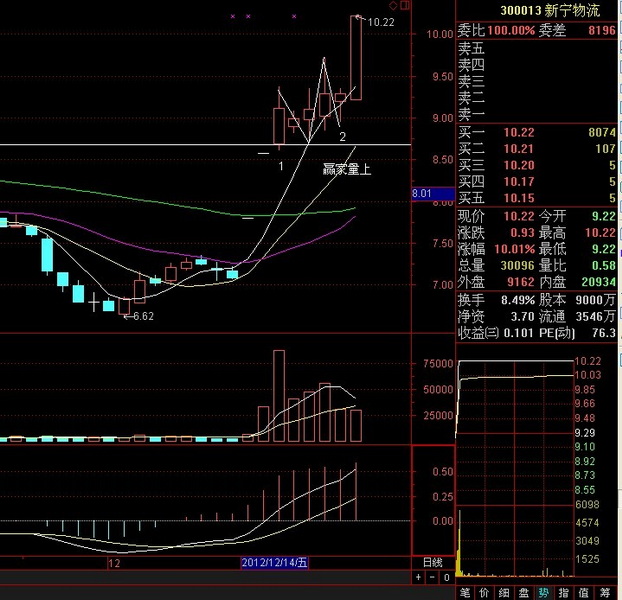
Task: Select the 价 tab
Action: click(484, 591)
